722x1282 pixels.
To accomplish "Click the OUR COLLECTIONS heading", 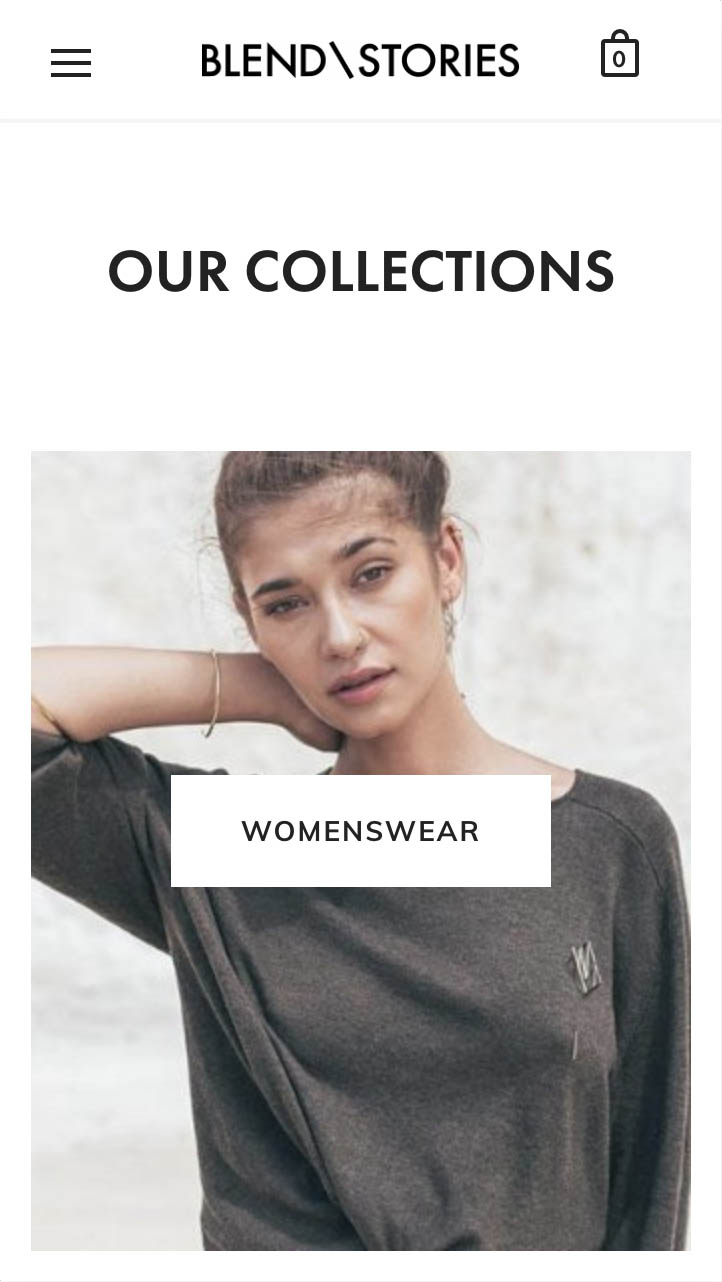I will 361,271.
